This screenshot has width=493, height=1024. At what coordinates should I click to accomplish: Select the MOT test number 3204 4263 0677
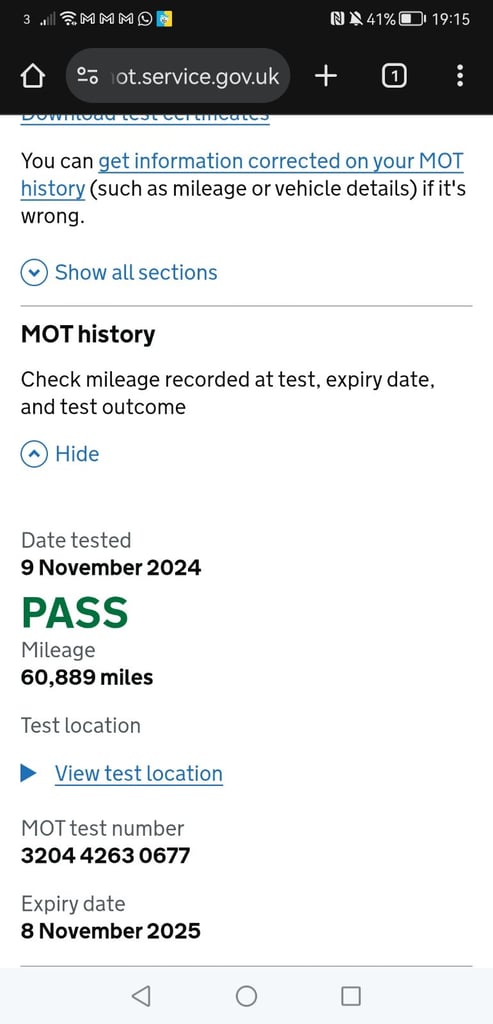click(105, 855)
